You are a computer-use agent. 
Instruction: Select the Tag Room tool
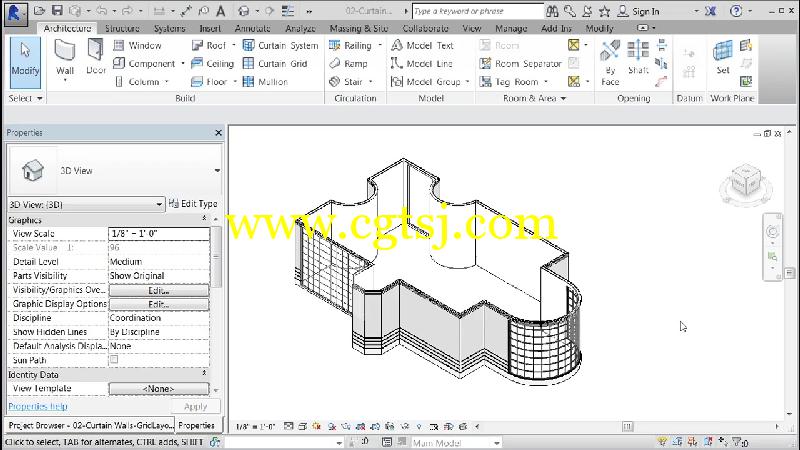point(509,82)
